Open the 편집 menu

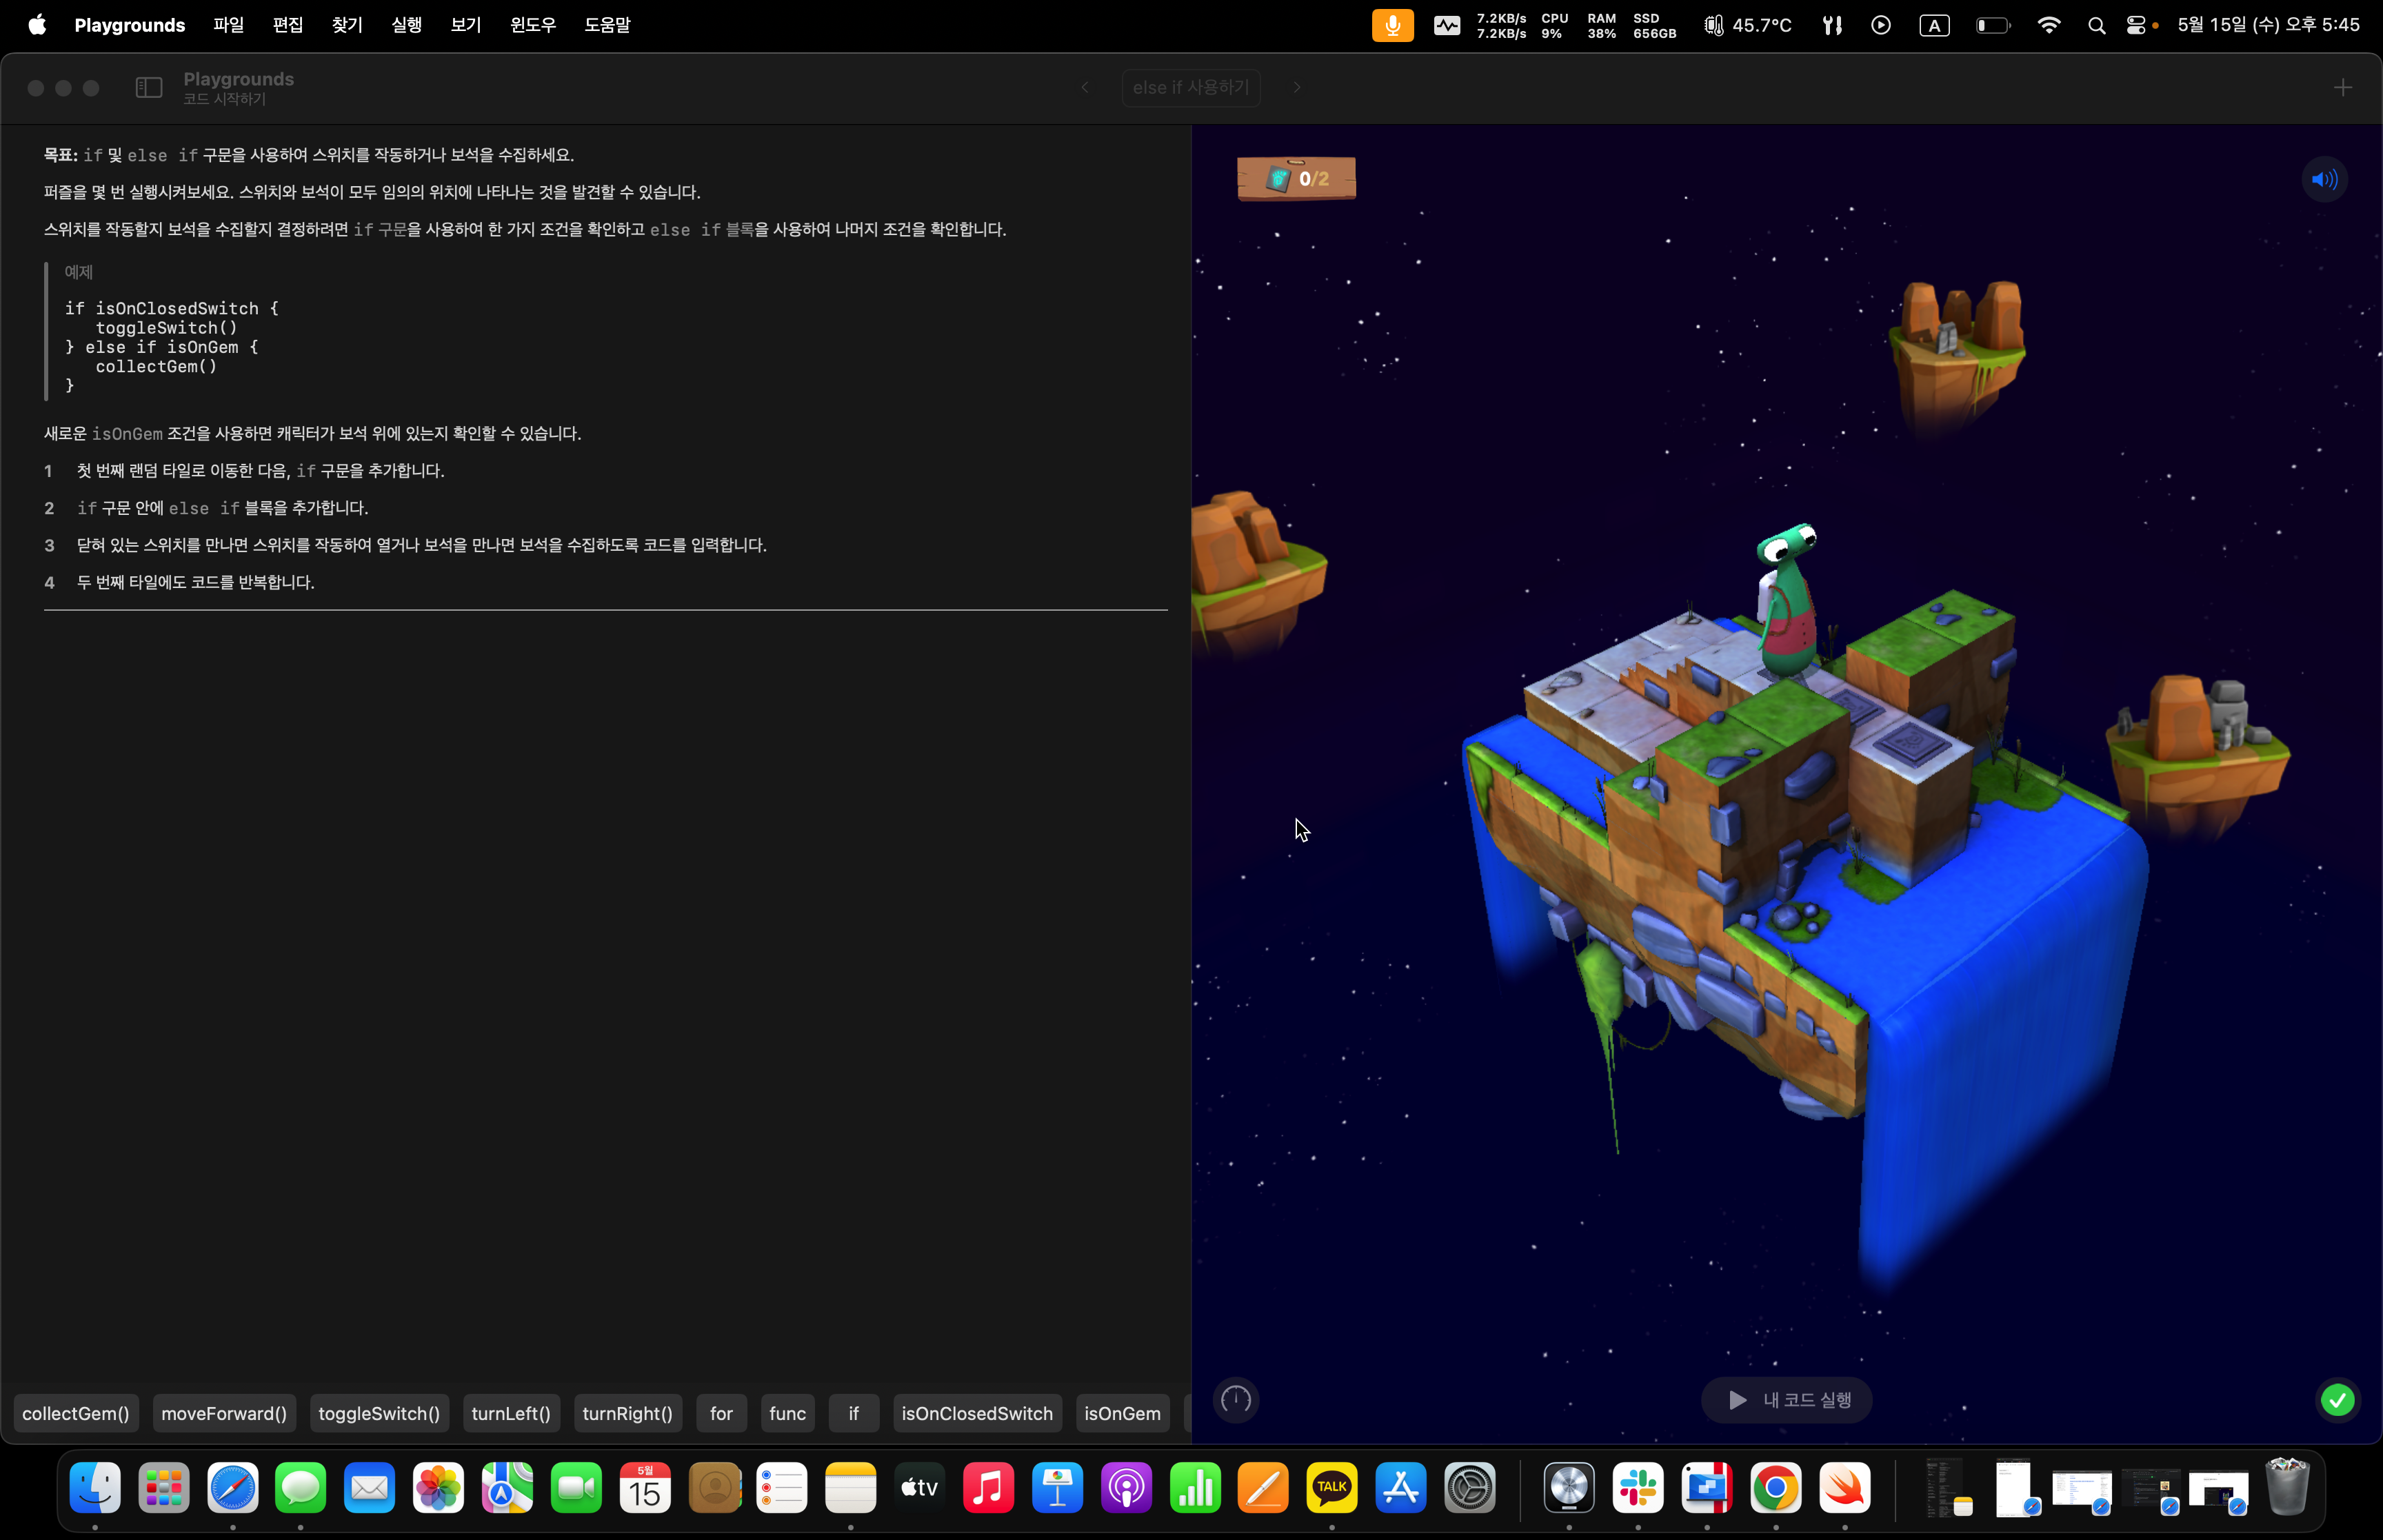[288, 25]
